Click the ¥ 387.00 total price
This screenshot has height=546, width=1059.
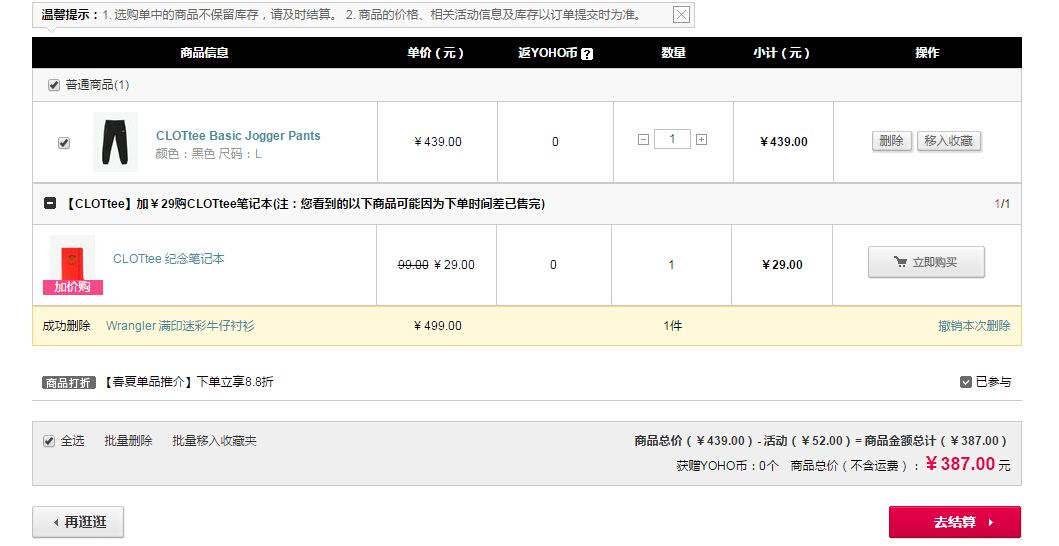point(960,464)
